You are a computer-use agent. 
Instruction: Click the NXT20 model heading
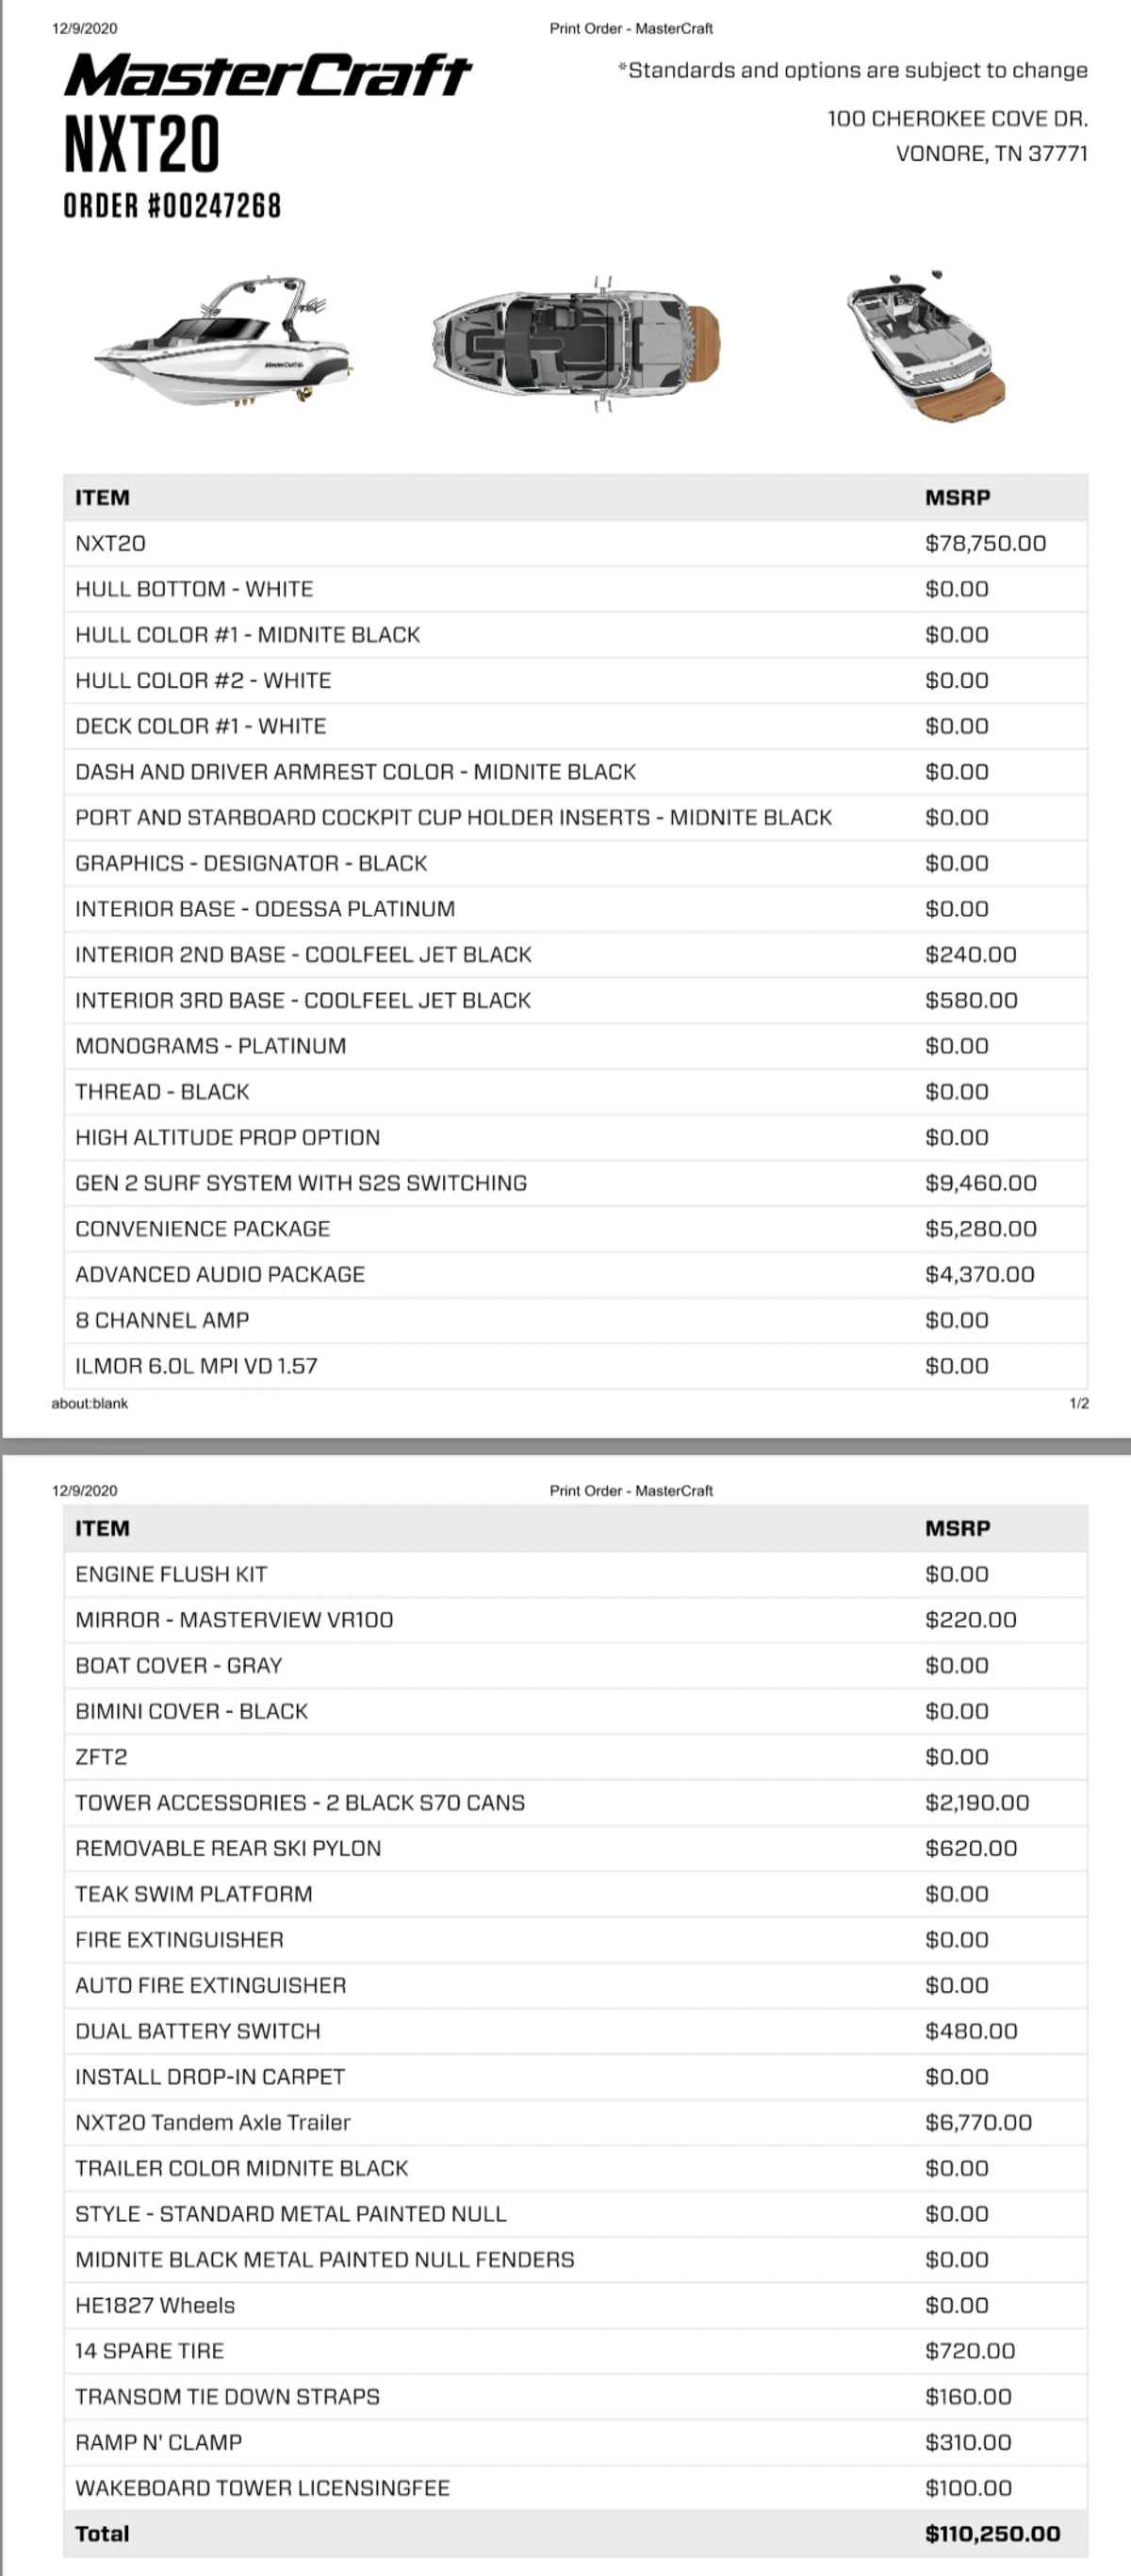pyautogui.click(x=141, y=145)
